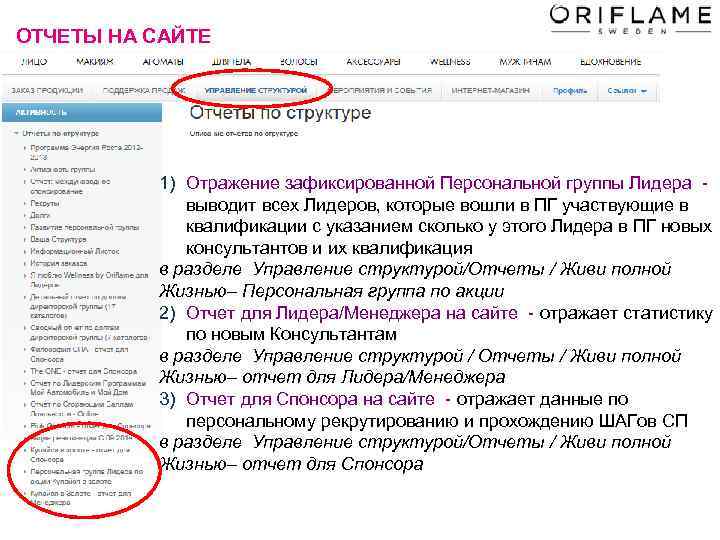
Task: Open the Профиль link
Action: 570,90
